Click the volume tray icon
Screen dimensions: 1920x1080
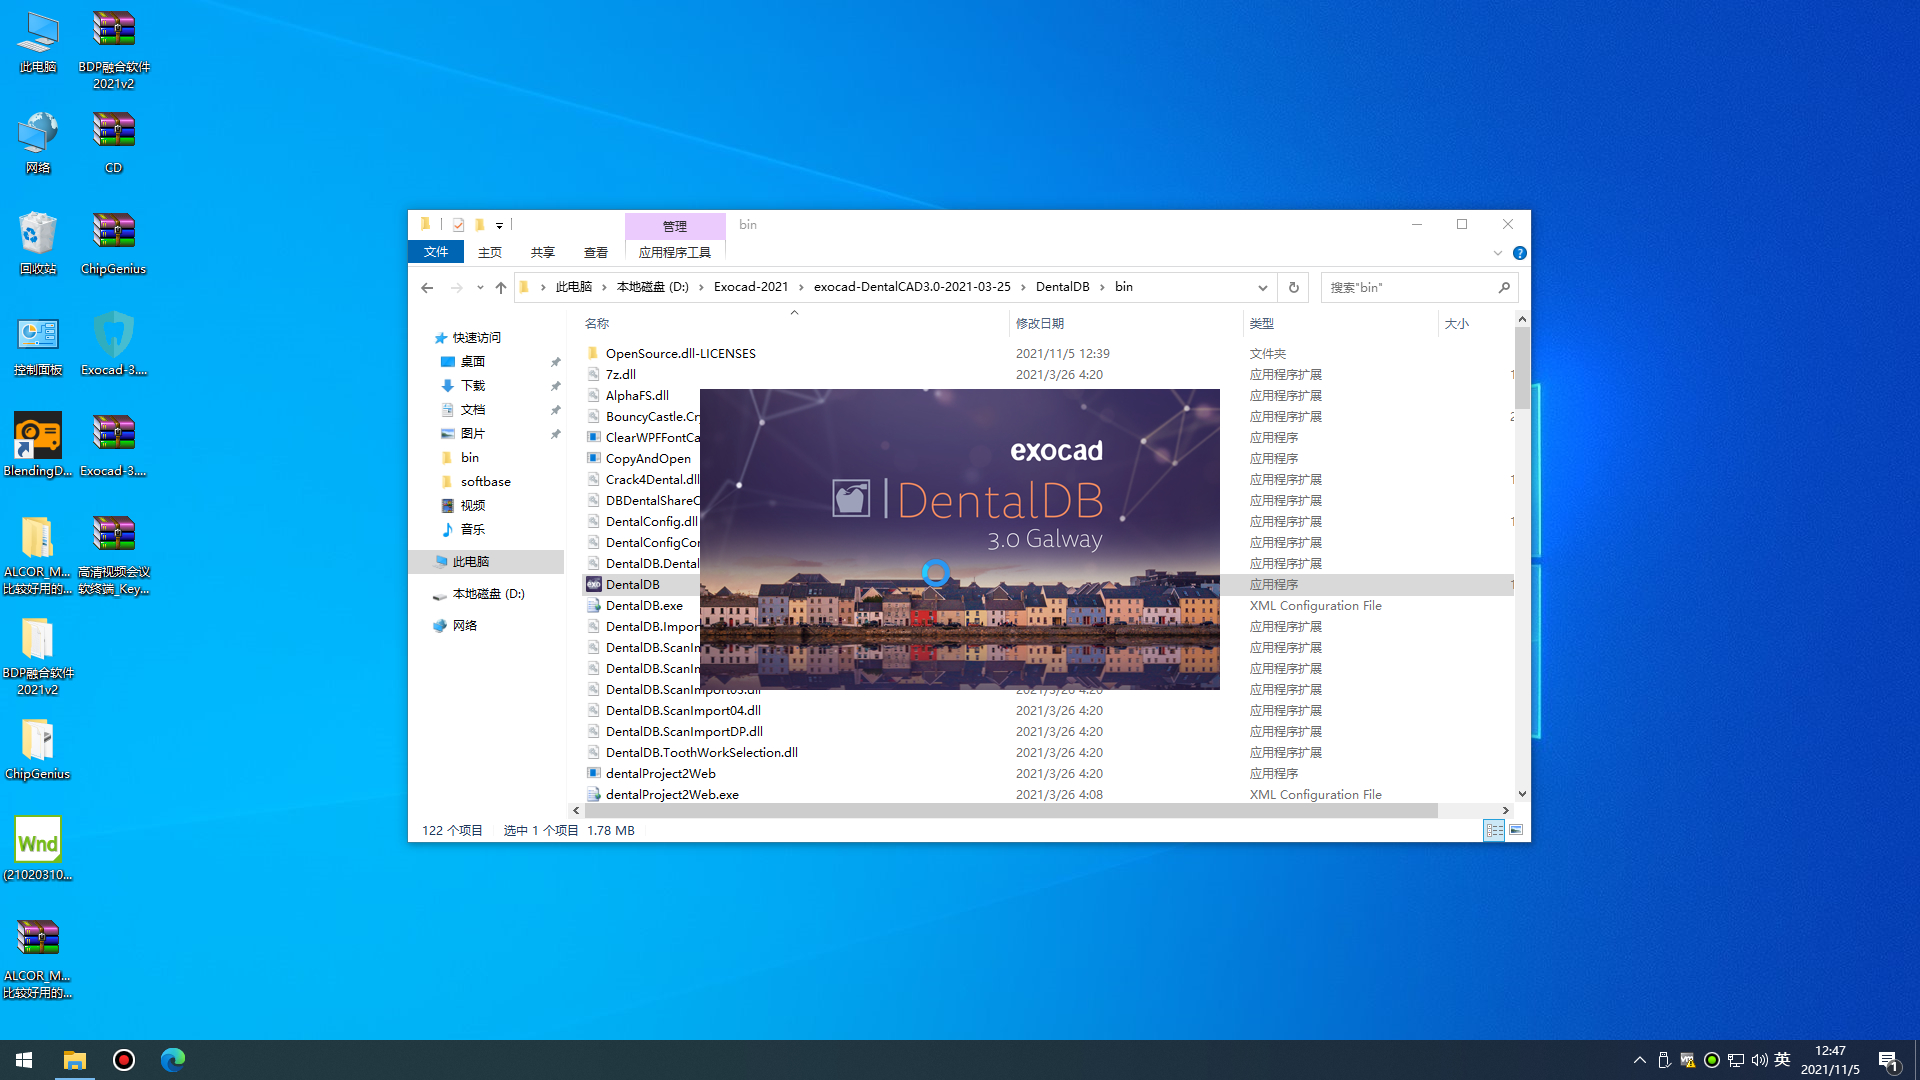coord(1759,1060)
